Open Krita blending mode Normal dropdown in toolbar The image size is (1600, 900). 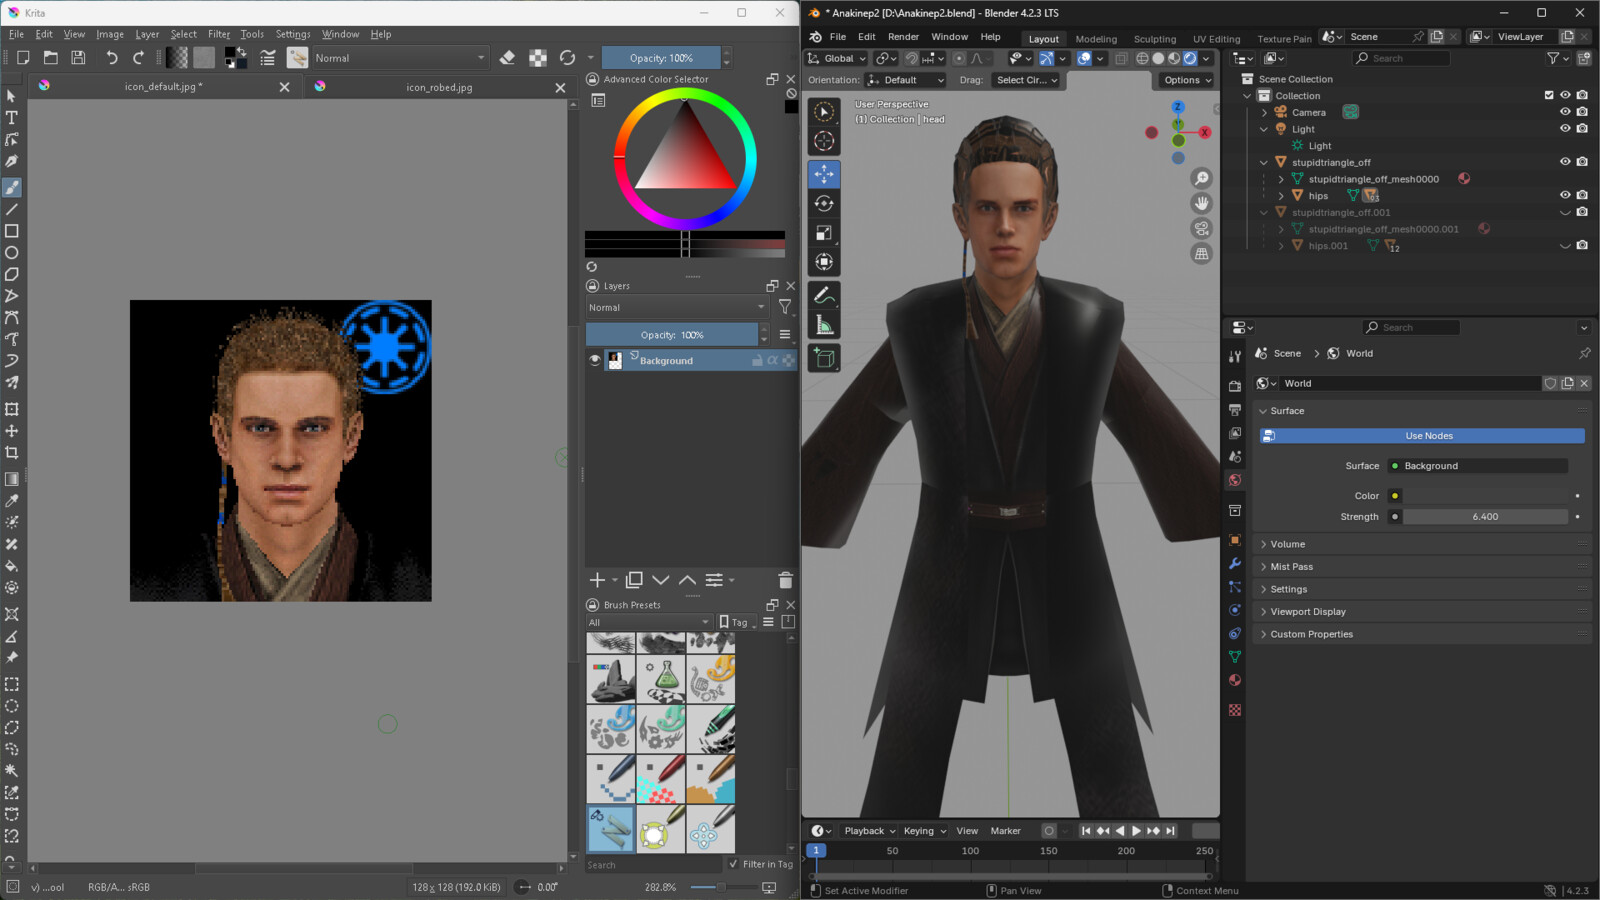(x=400, y=58)
